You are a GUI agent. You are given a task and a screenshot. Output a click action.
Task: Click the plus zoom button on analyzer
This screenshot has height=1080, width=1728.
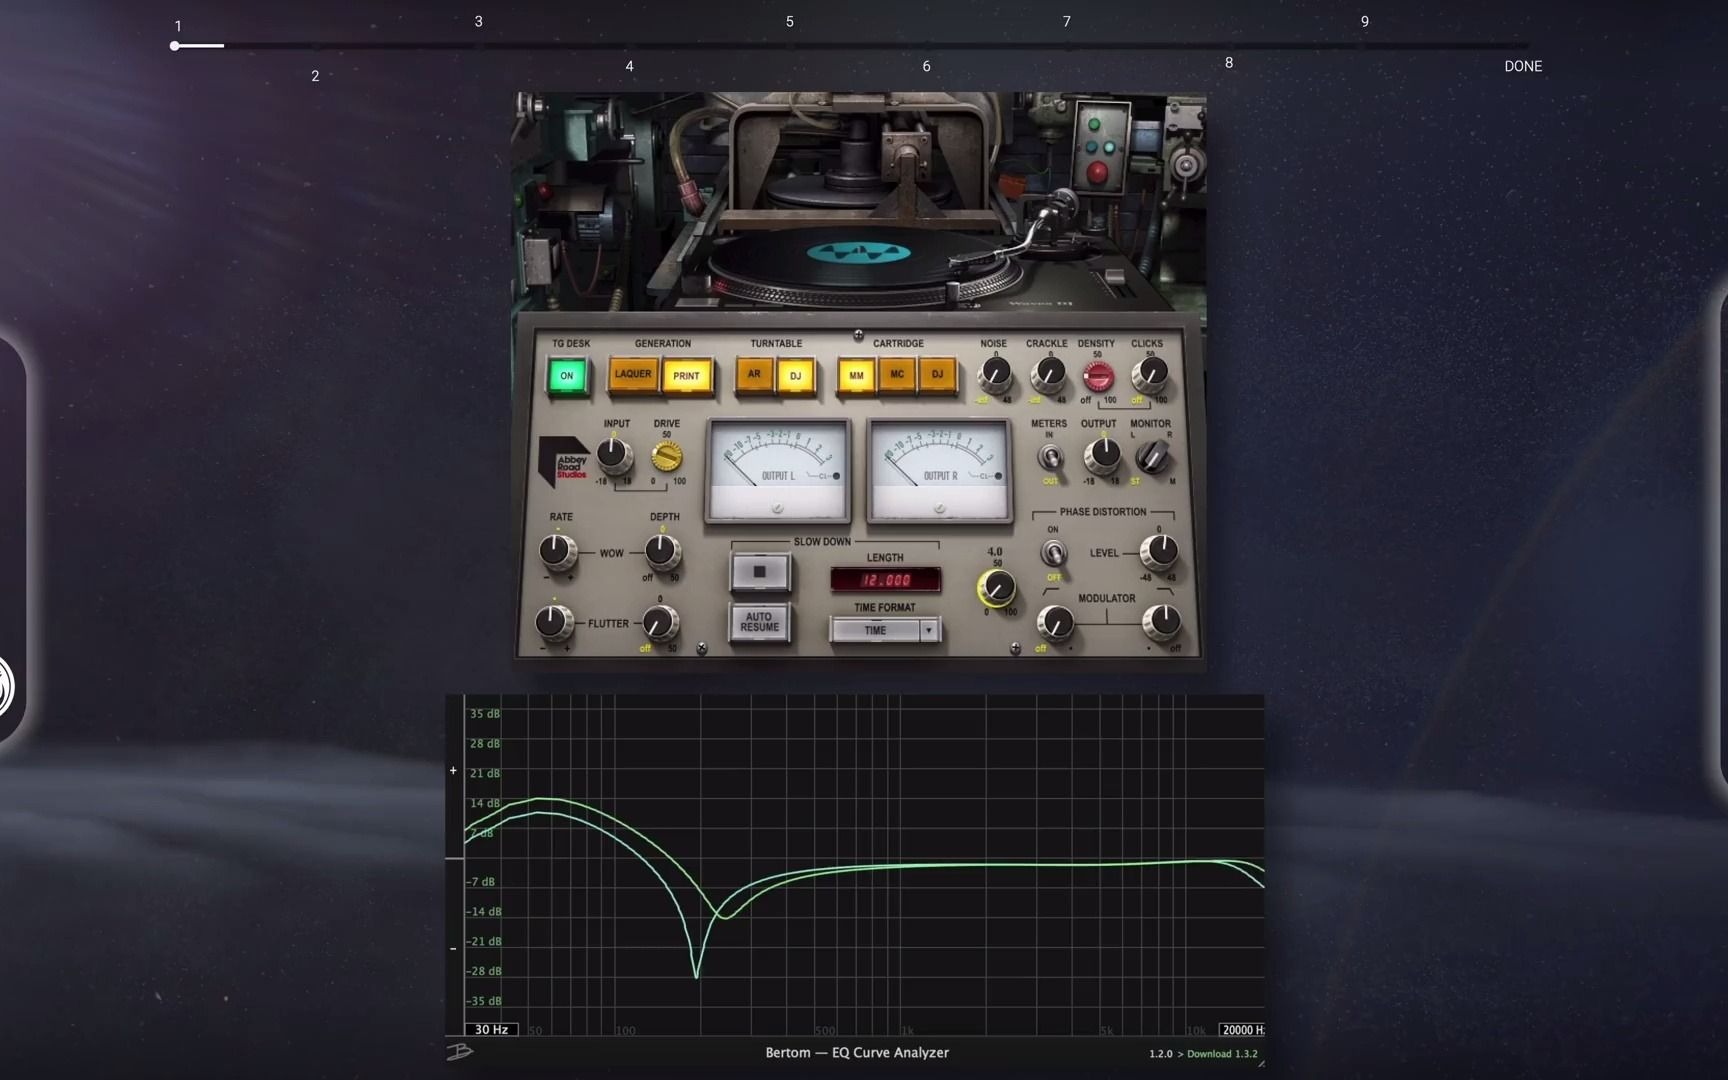tap(453, 770)
